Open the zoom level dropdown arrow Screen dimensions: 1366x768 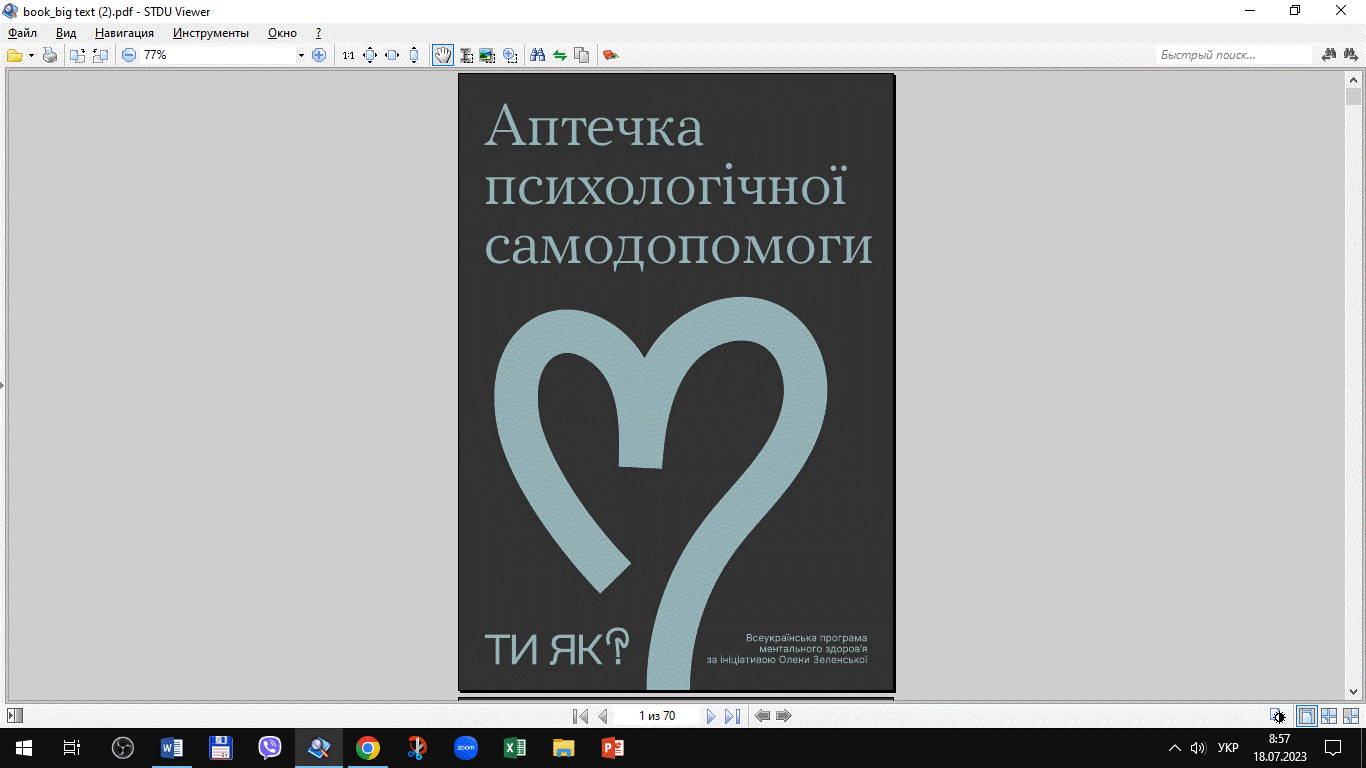pos(301,55)
